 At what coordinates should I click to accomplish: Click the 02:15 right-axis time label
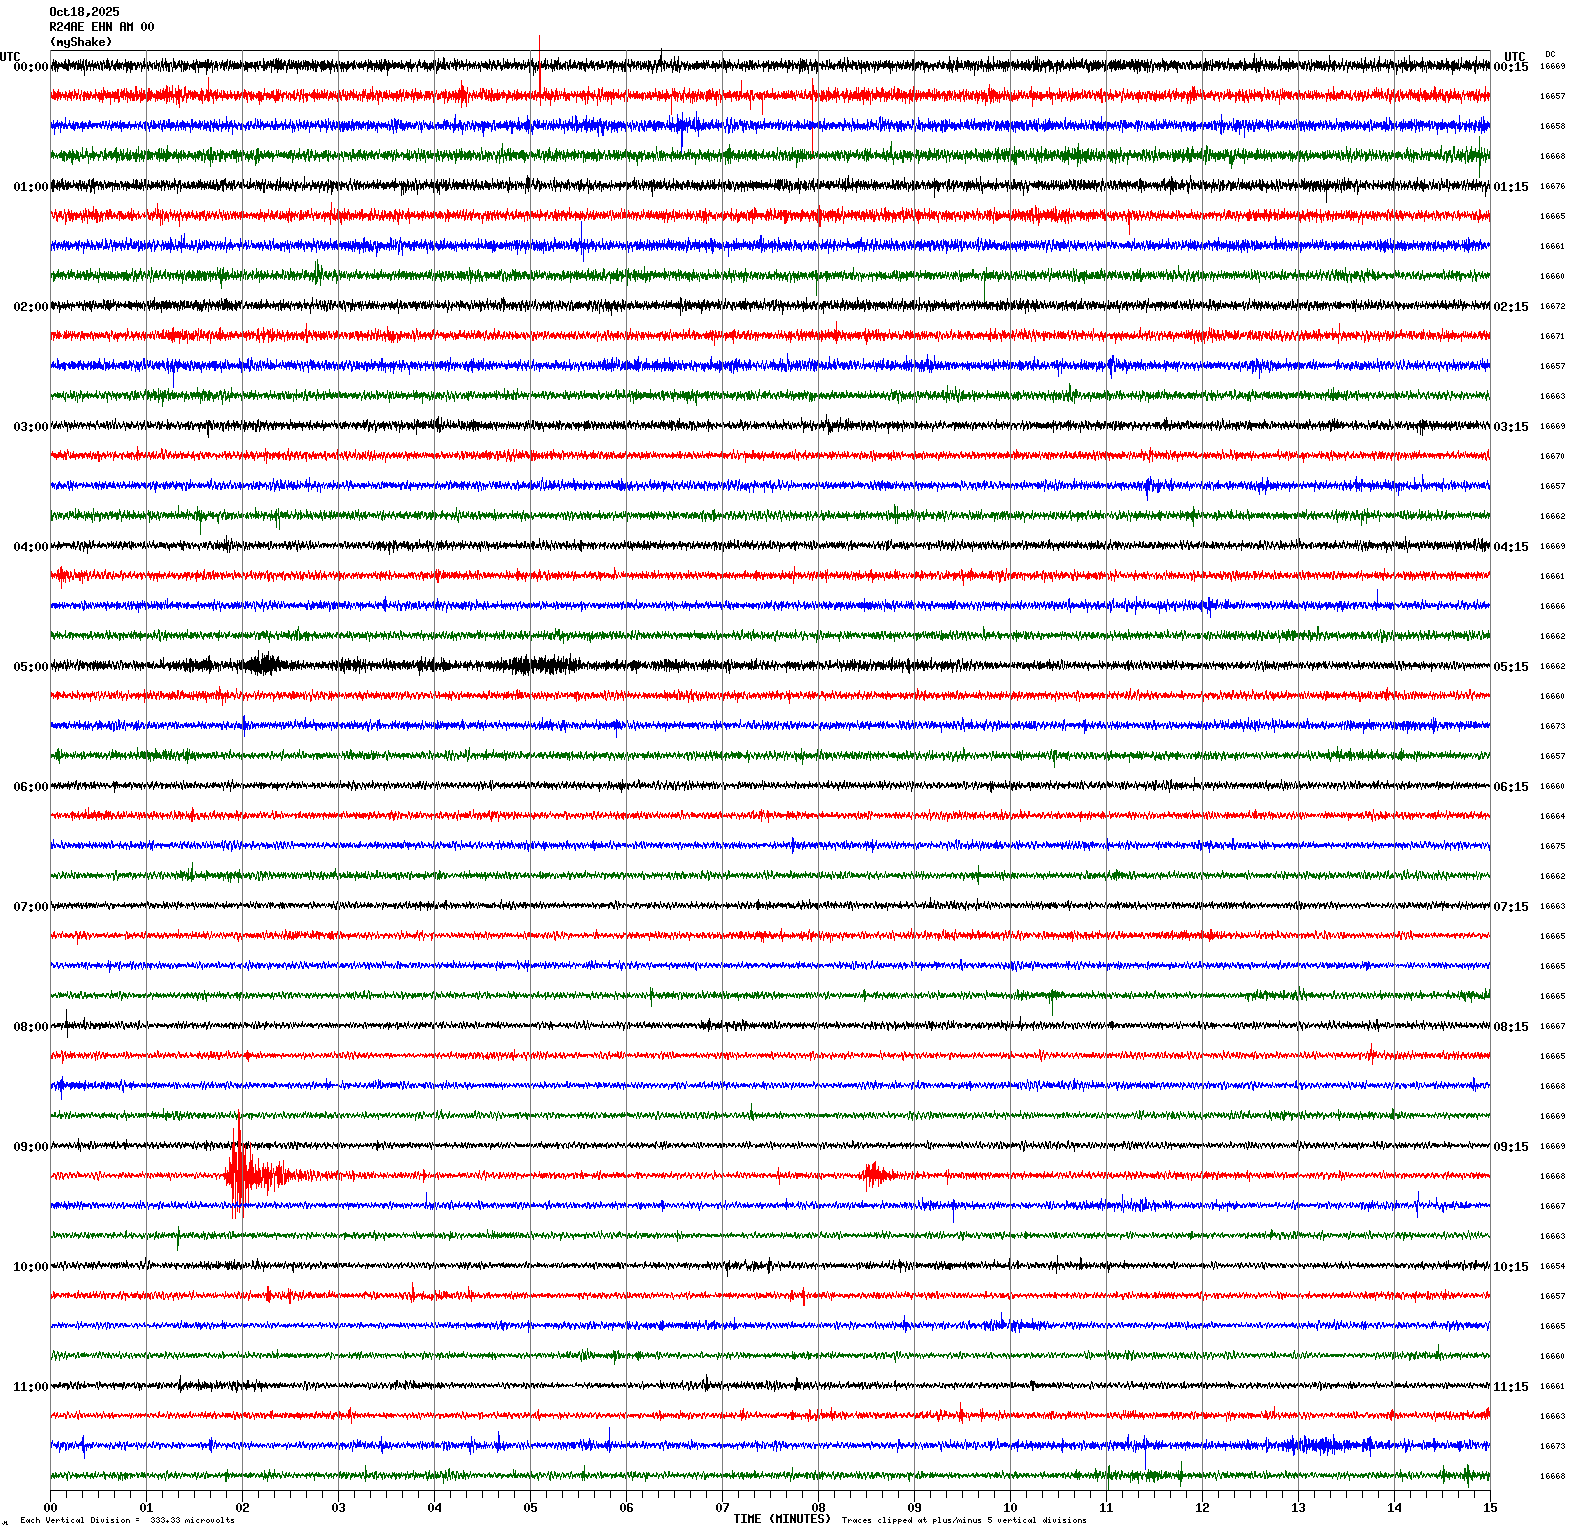[x=1511, y=307]
